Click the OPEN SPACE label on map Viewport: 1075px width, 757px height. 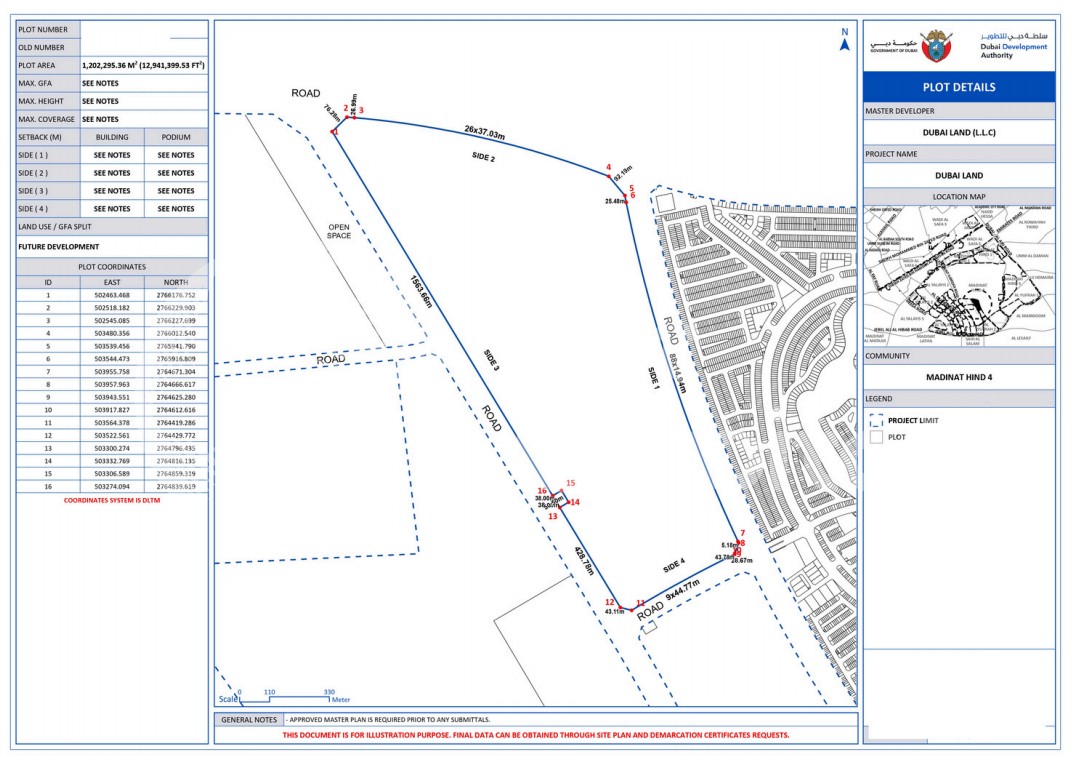tap(339, 231)
